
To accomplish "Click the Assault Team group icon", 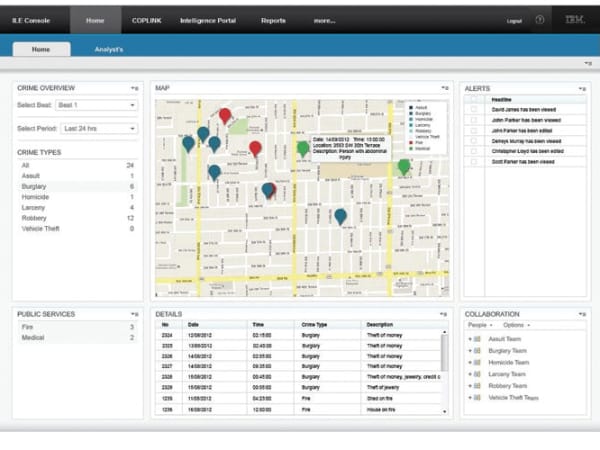I will point(477,338).
